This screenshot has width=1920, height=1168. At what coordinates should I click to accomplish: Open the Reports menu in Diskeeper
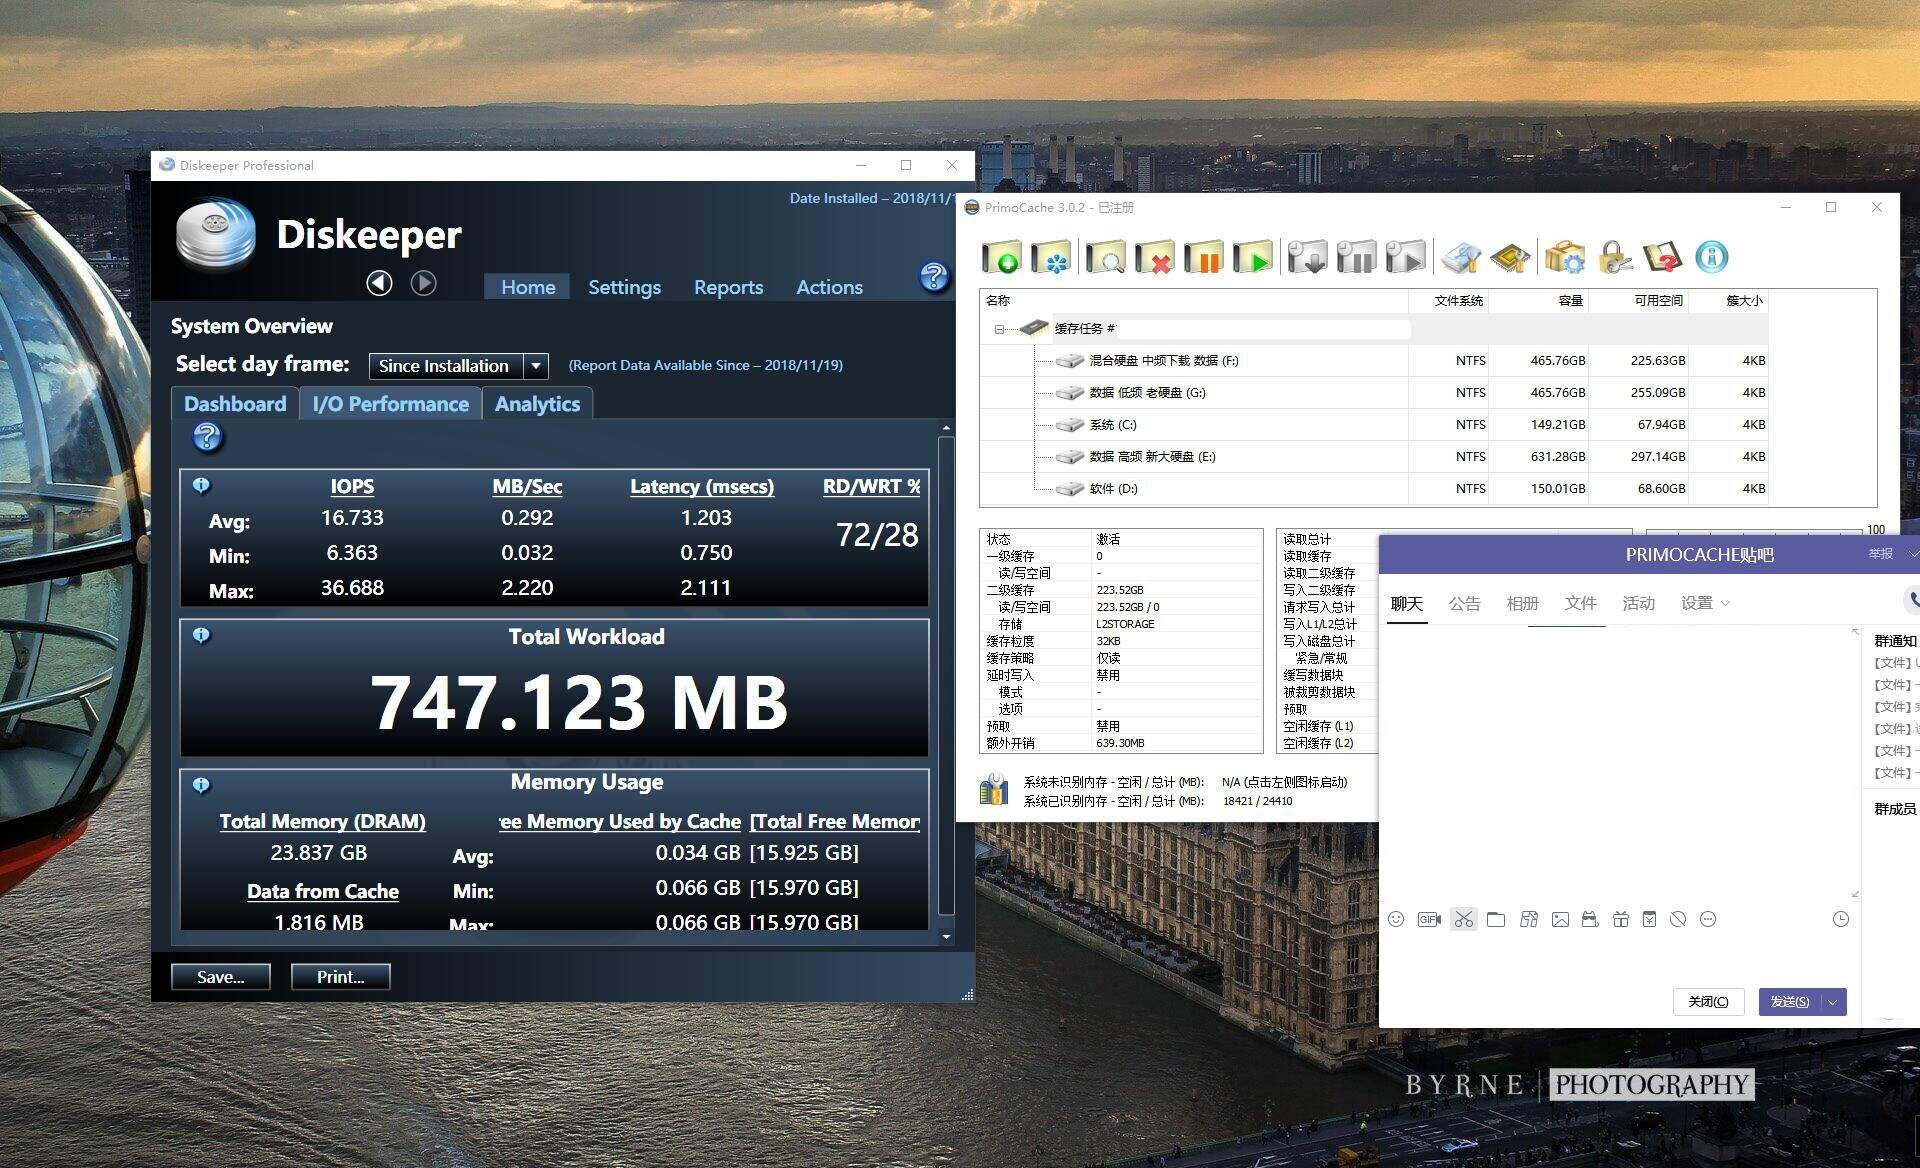point(728,287)
